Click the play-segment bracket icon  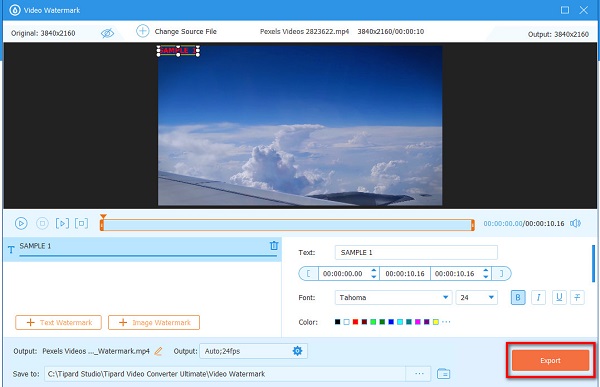point(62,223)
